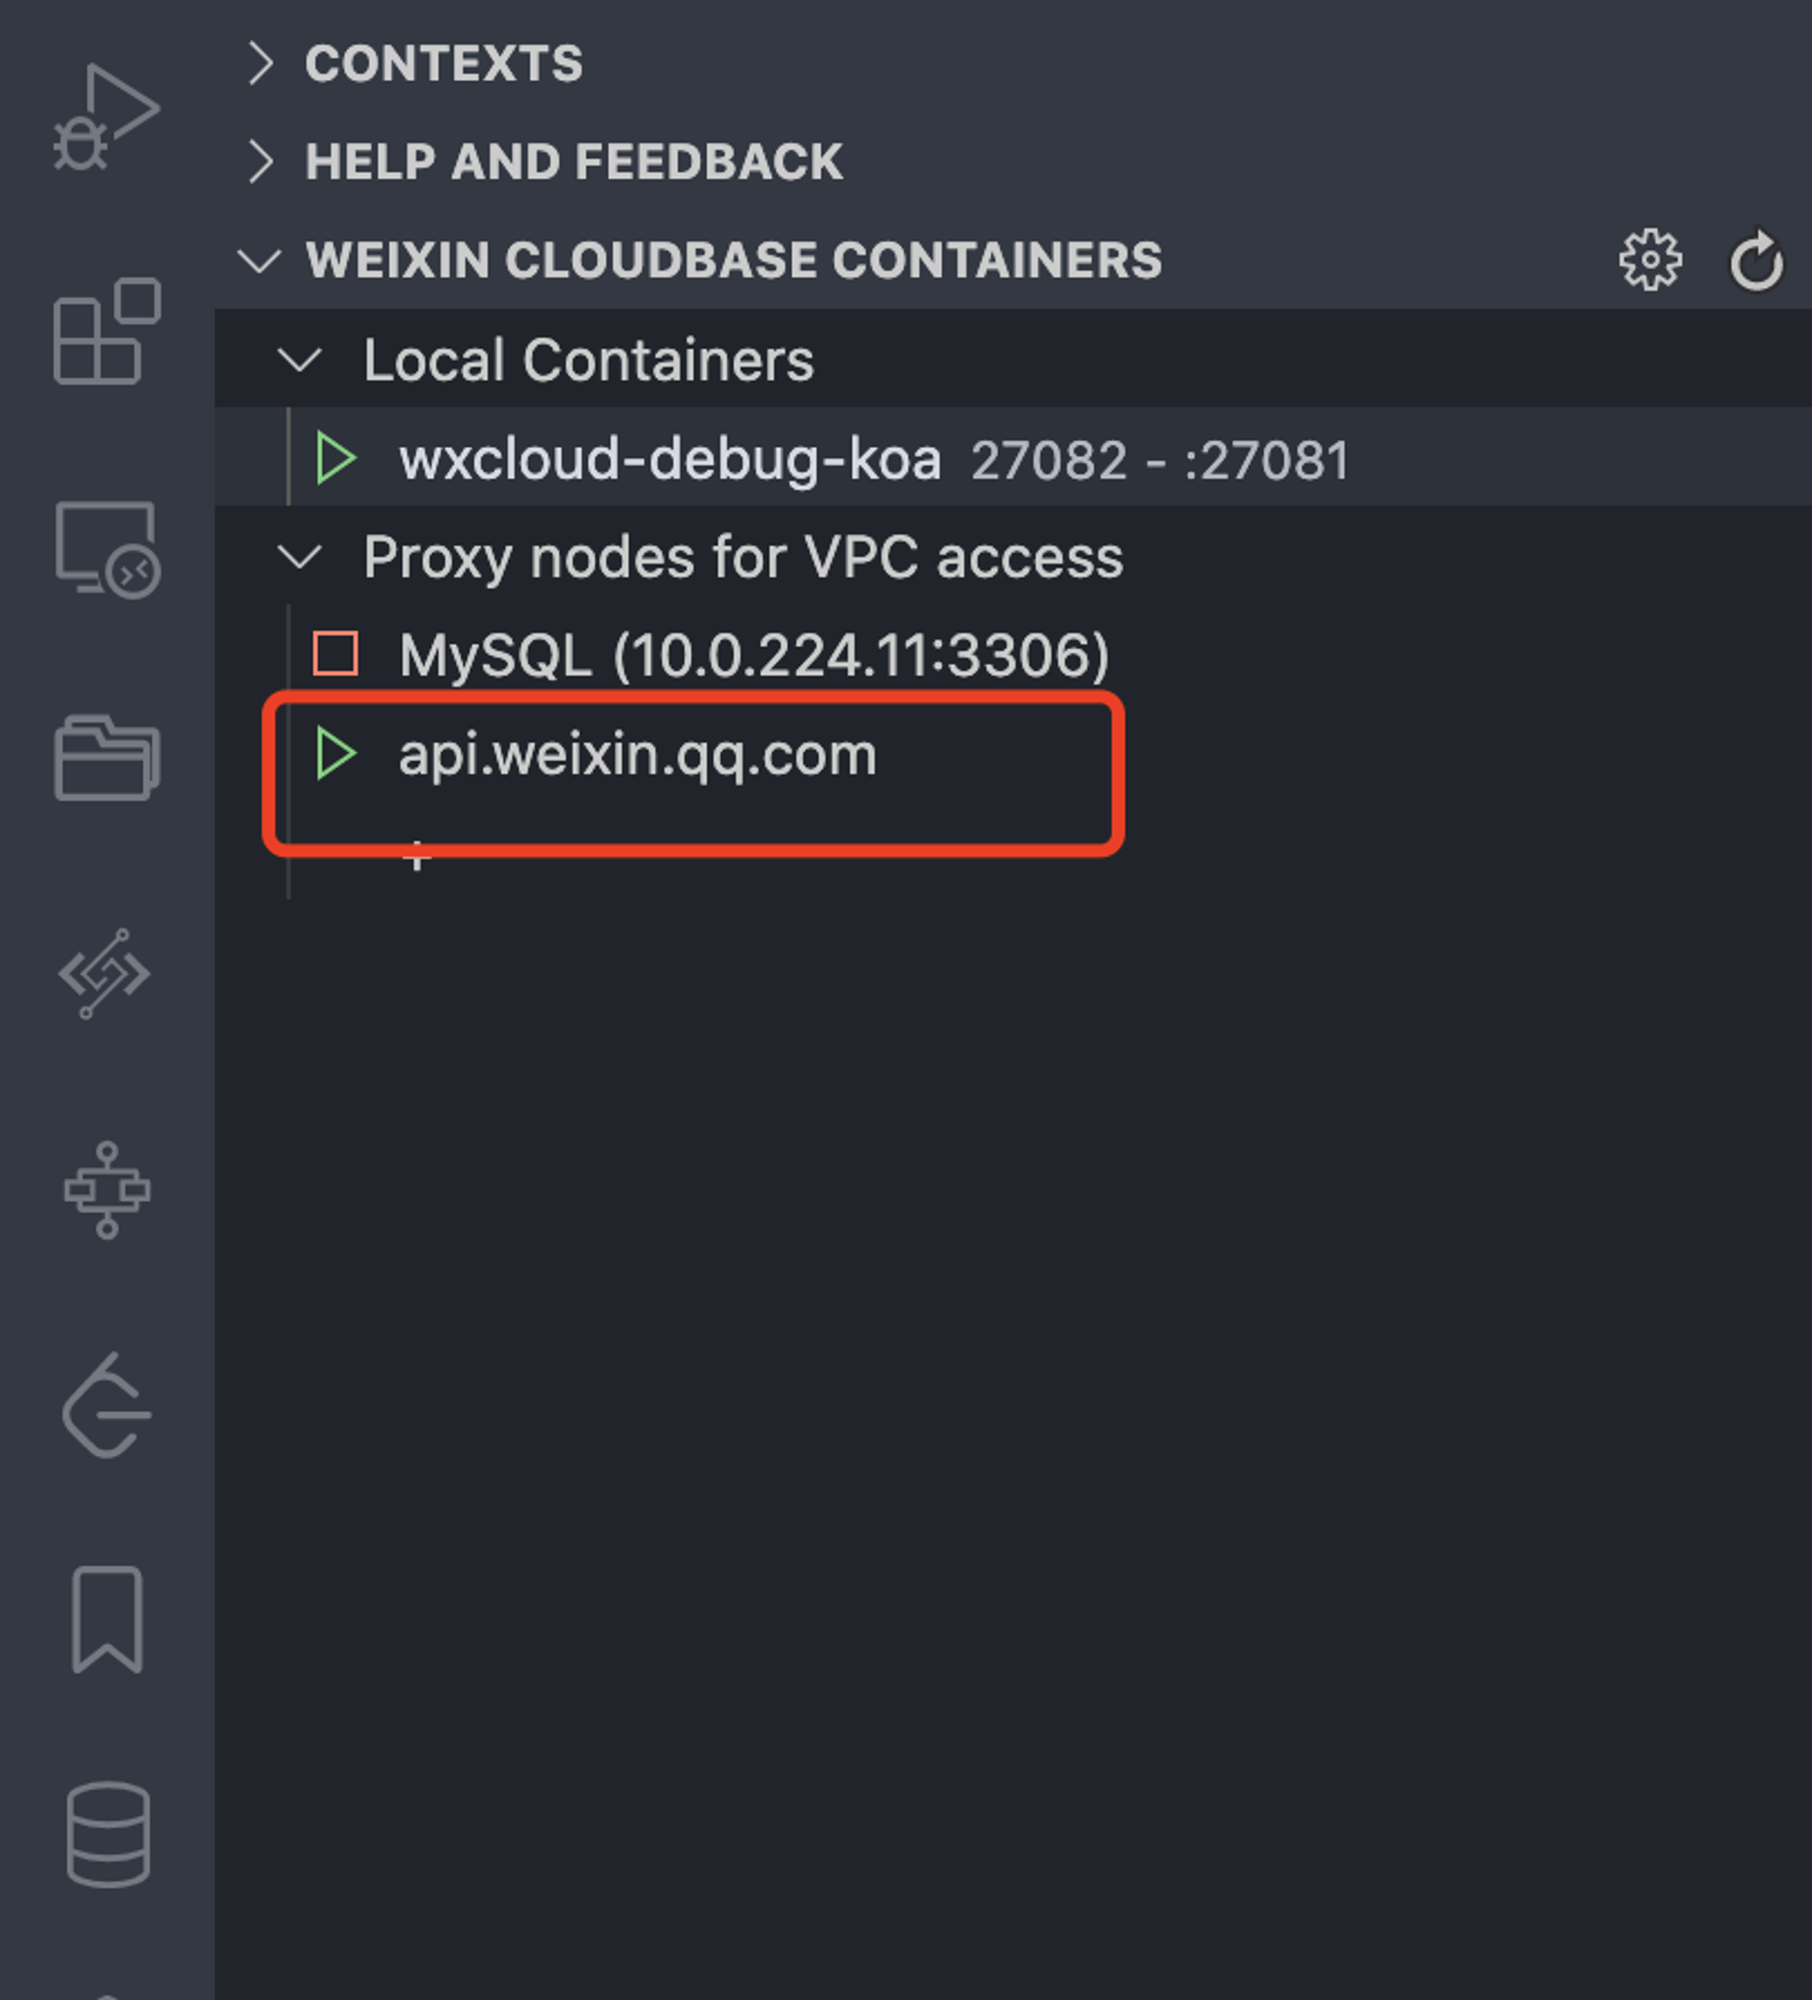Screen dimensions: 1812x2000
Task: Open the Remote Explorer icon
Action: [106, 550]
